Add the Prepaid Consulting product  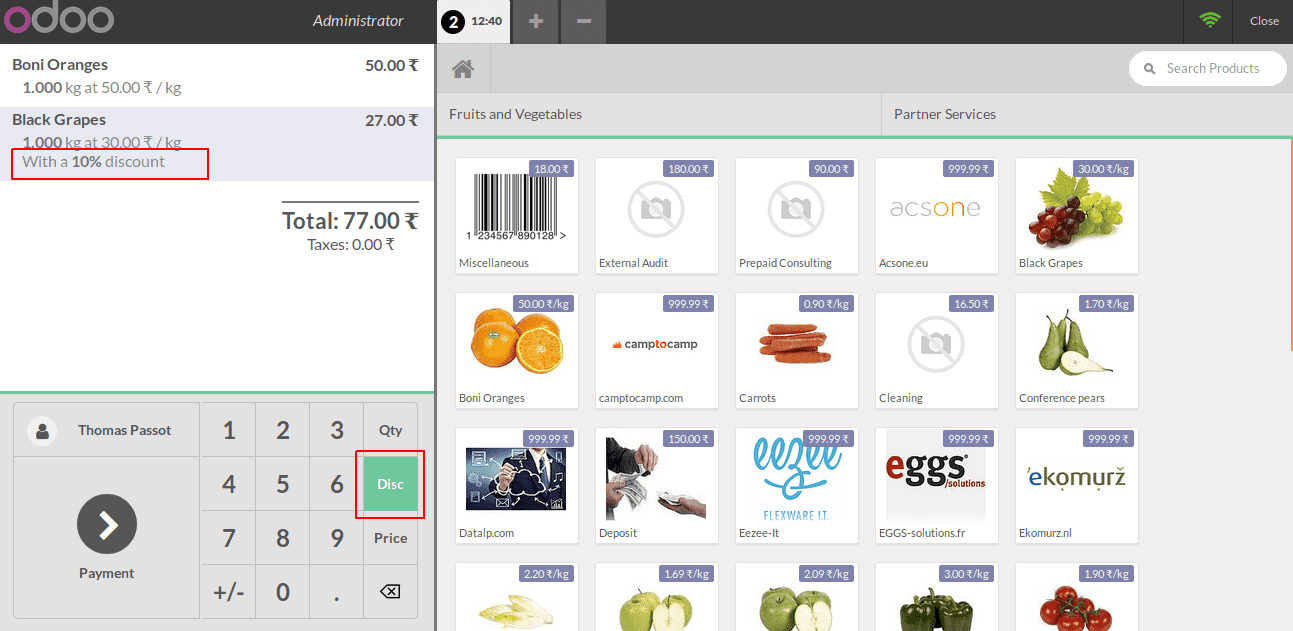[797, 215]
